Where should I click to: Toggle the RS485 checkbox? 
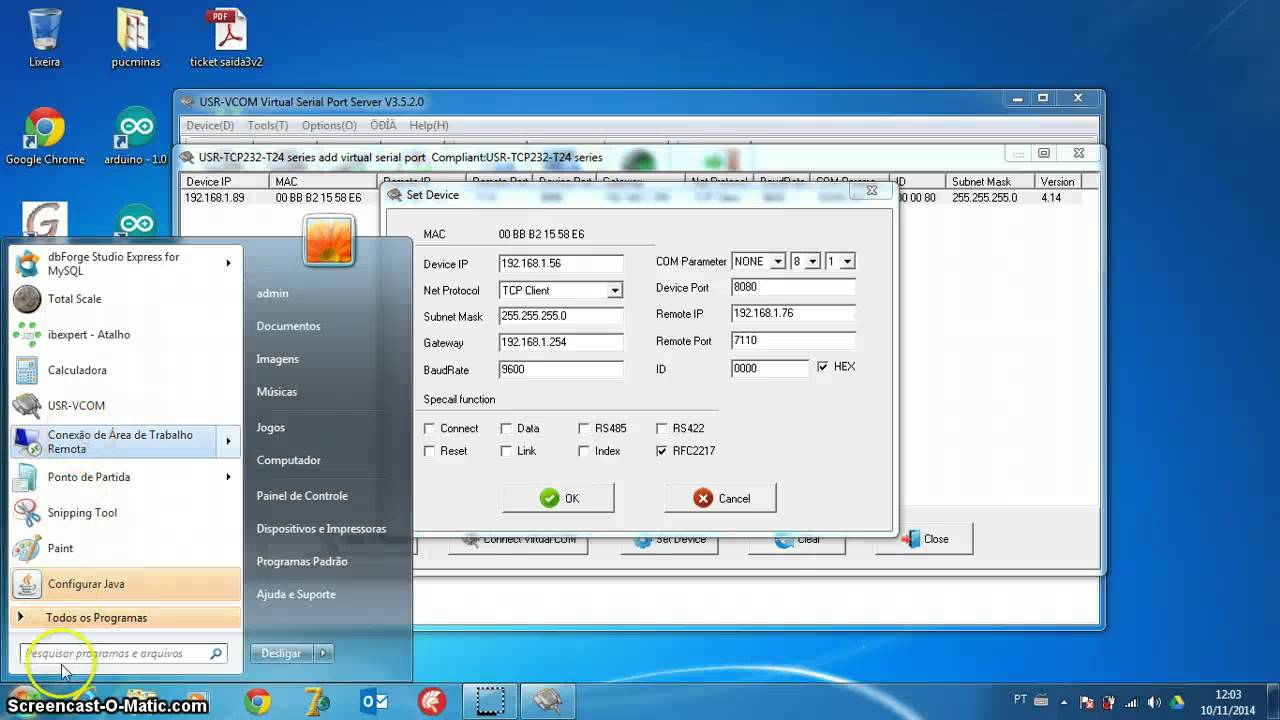tap(584, 429)
